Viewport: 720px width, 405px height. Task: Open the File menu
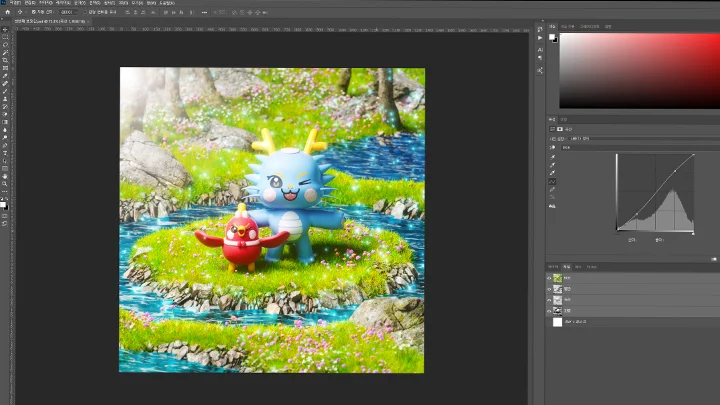click(15, 3)
